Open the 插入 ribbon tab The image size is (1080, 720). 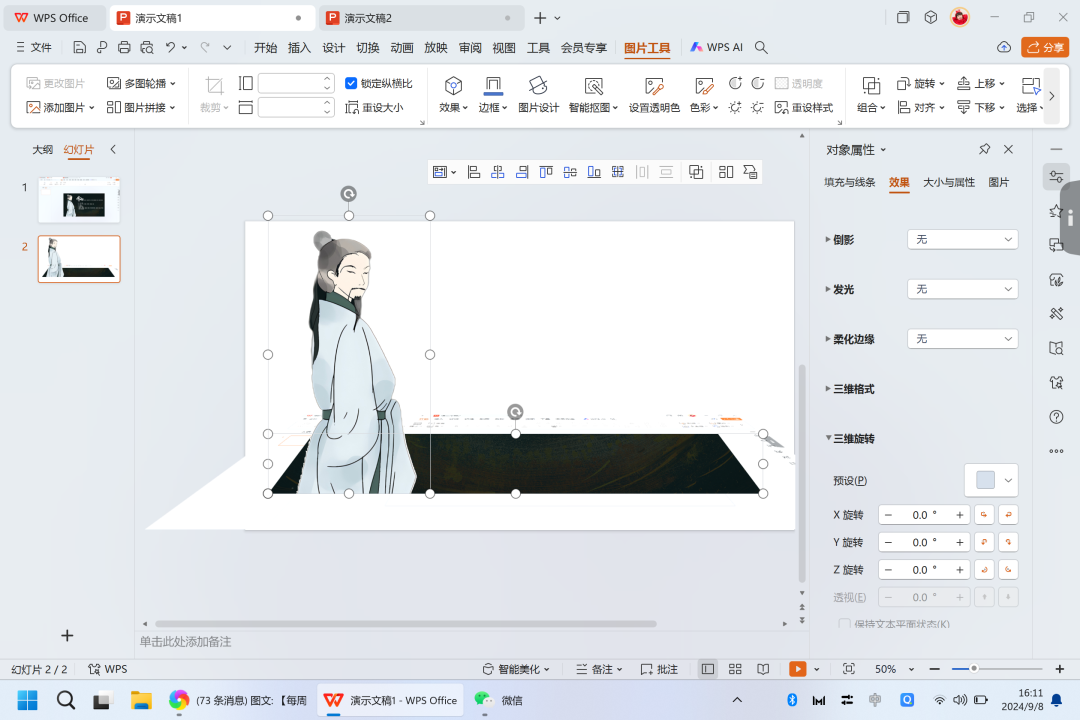coord(299,48)
